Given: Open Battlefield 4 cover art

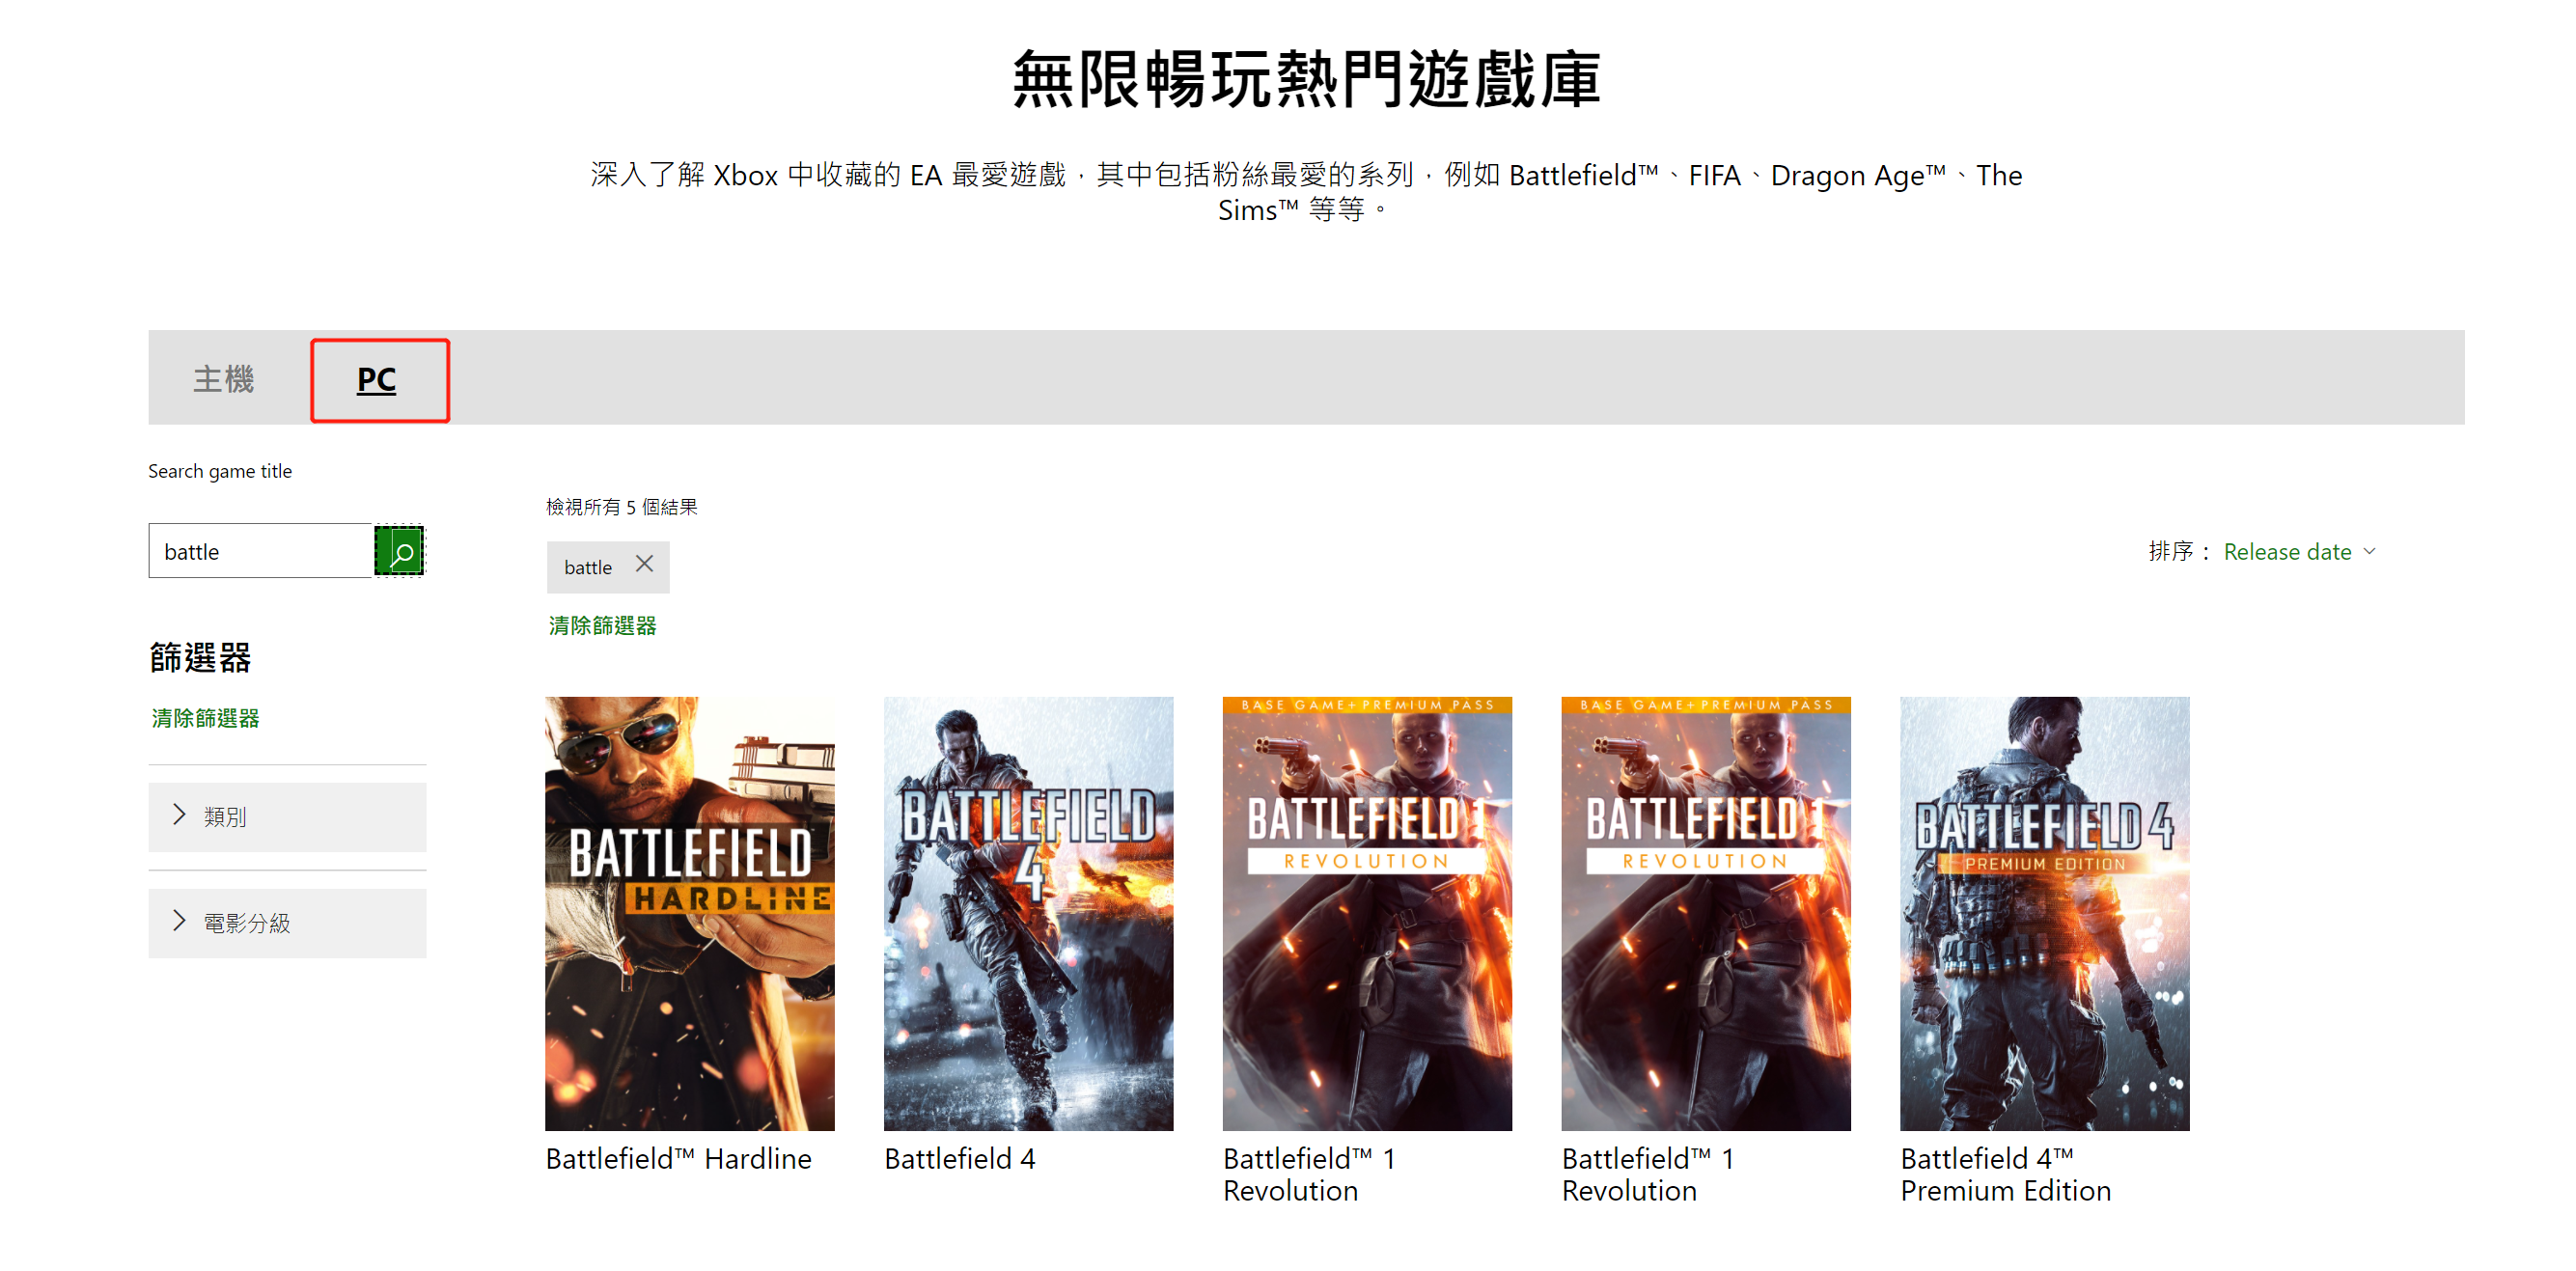Looking at the screenshot, I should (x=1028, y=913).
